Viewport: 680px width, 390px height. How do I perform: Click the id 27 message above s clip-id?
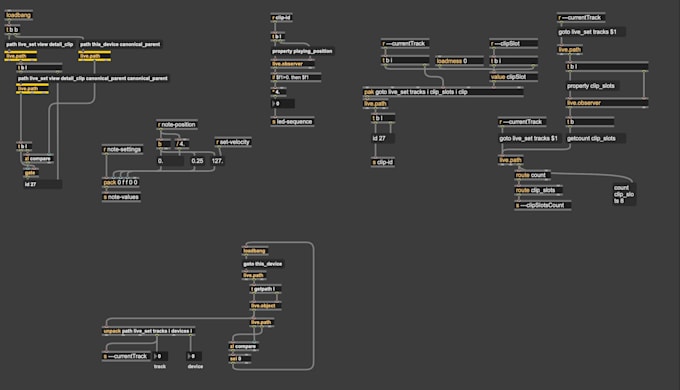pos(383,138)
